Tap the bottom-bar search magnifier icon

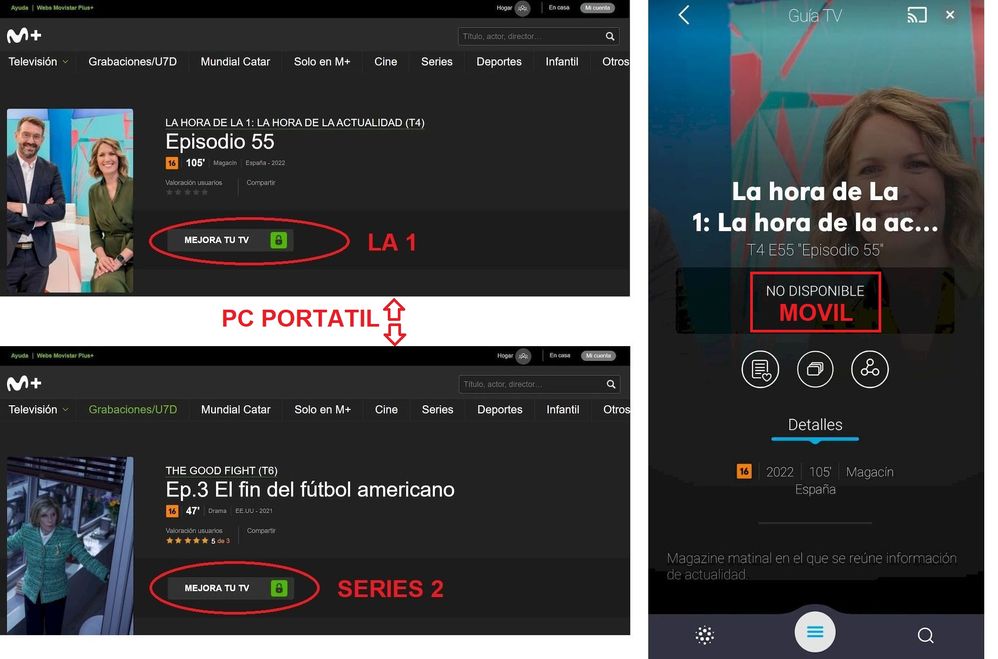925,635
